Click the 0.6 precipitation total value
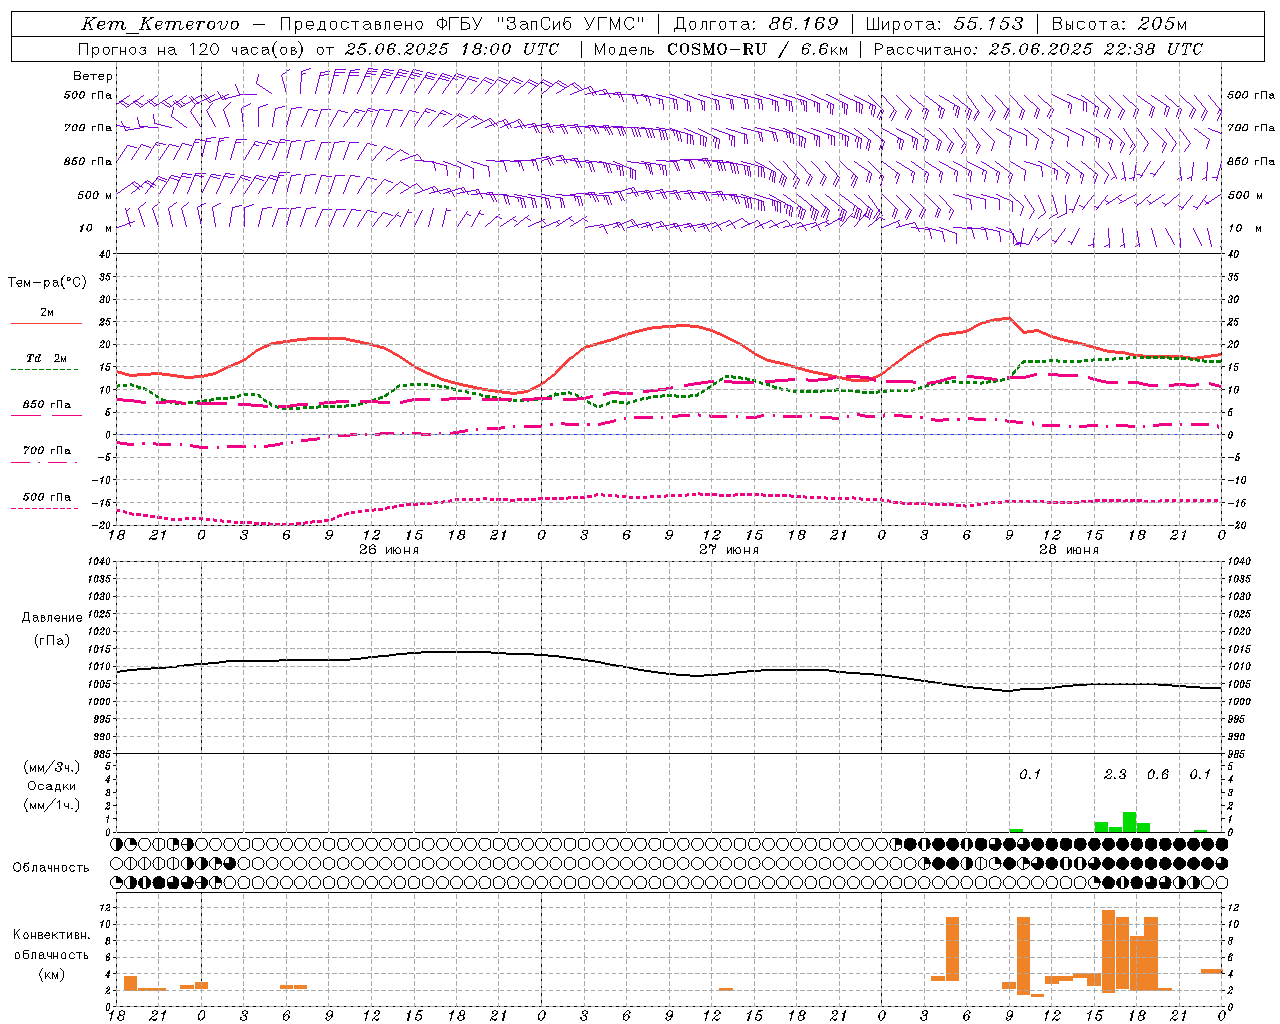This screenshot has height=1024, width=1280. pos(1158,775)
